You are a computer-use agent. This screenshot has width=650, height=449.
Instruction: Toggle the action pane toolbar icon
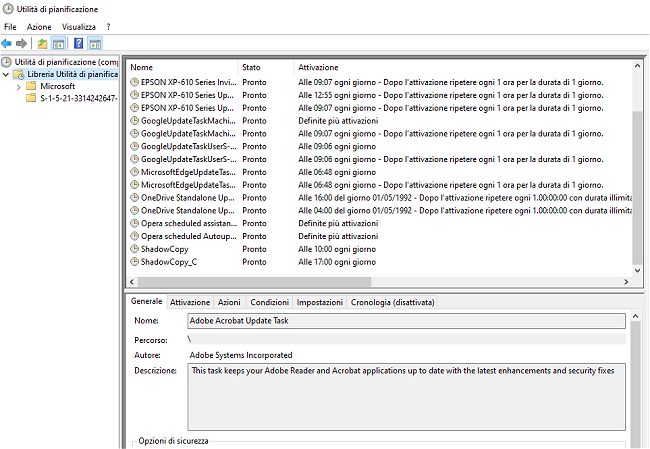[x=95, y=43]
